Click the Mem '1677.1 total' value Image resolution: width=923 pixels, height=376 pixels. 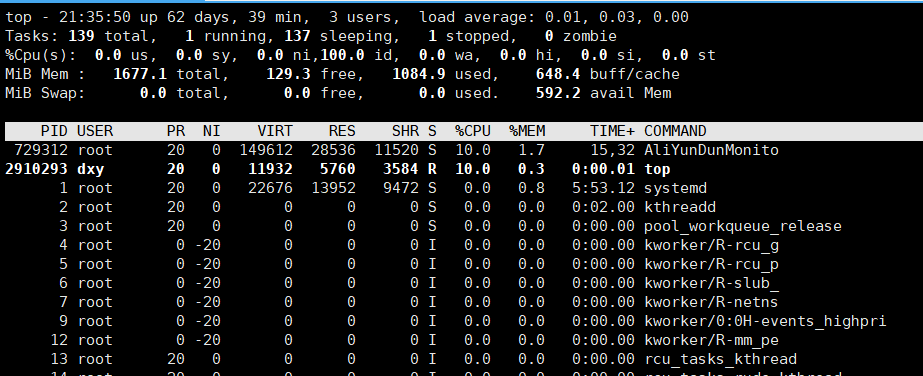(x=167, y=74)
